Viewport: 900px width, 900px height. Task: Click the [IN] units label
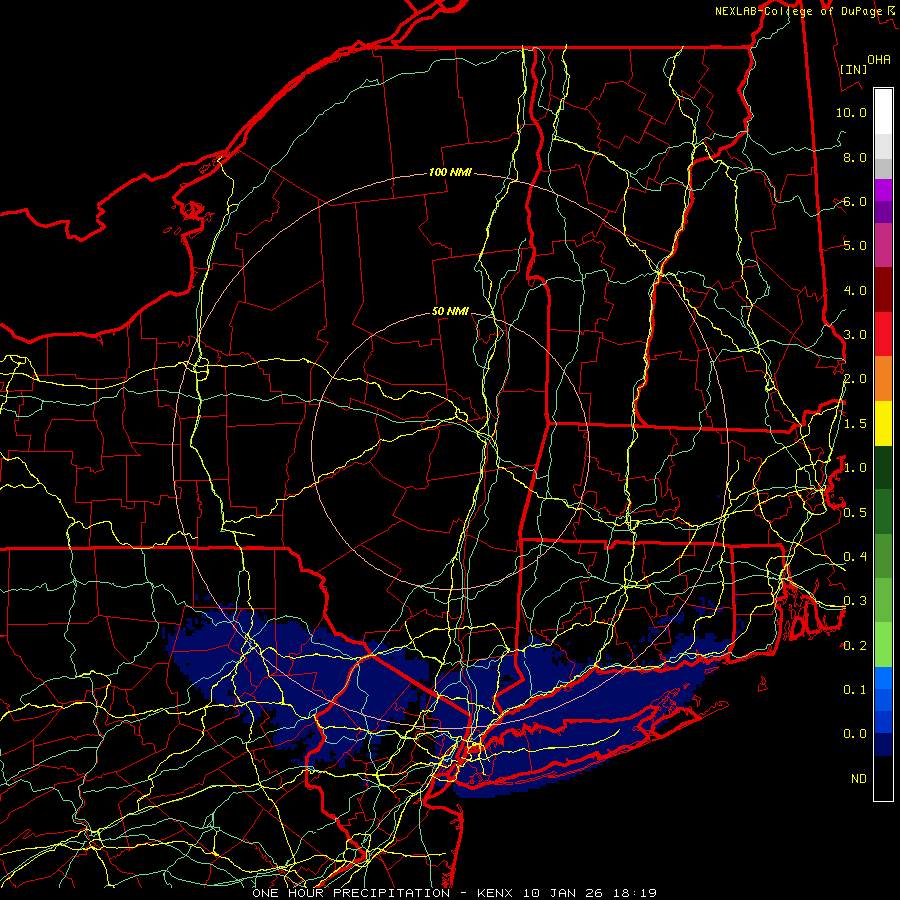[x=853, y=69]
